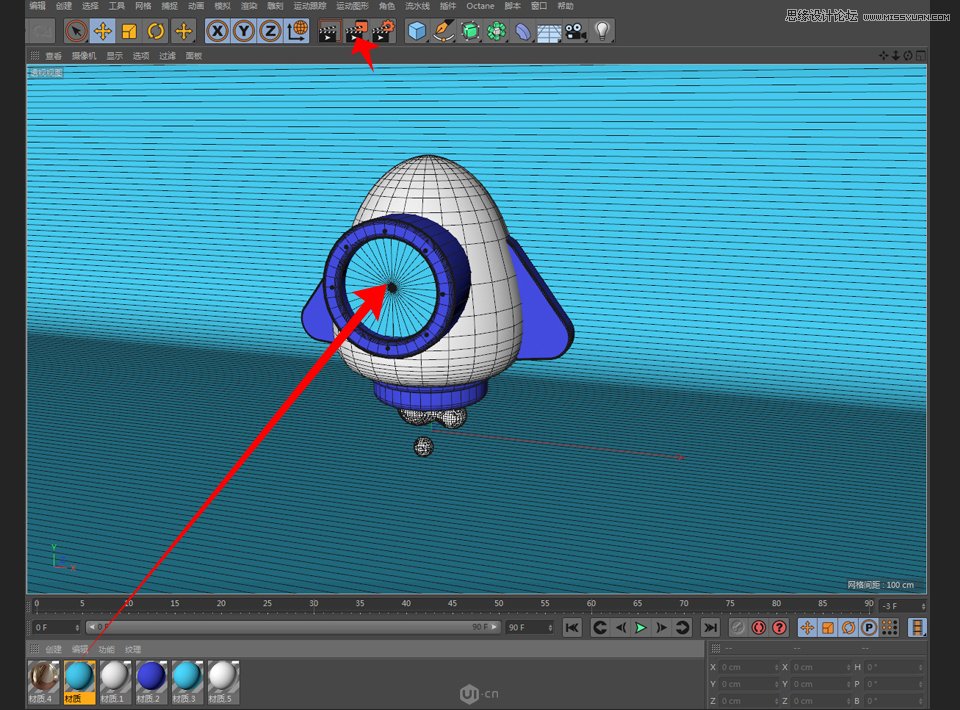This screenshot has width=960, height=710.
Task: Click the play button on the timeline
Action: coord(643,627)
